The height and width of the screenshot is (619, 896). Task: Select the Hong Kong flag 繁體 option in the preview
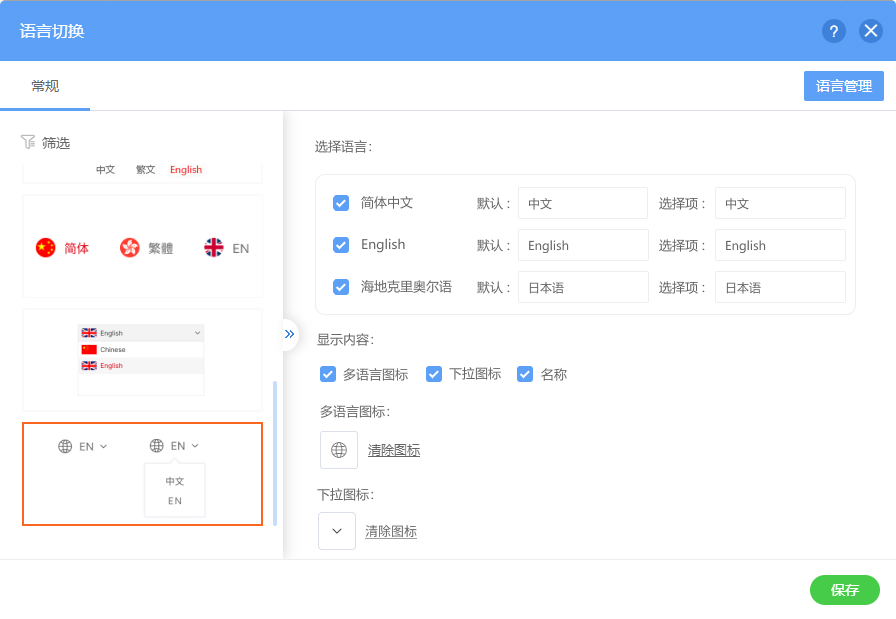[146, 248]
